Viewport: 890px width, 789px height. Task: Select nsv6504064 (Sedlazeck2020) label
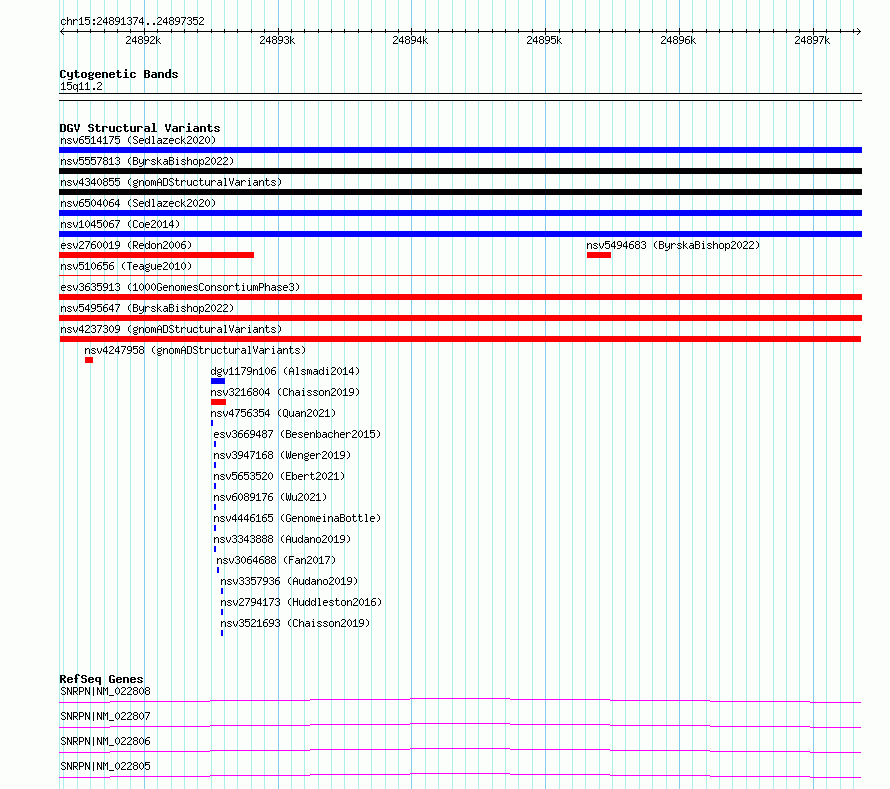pos(138,203)
